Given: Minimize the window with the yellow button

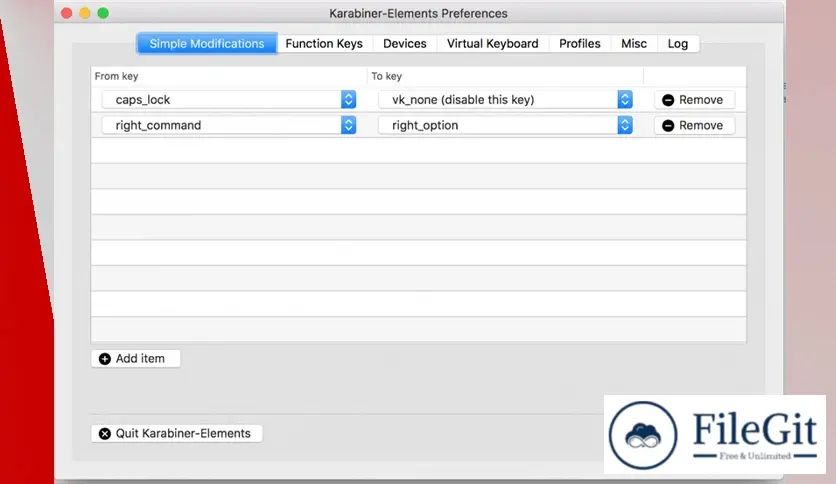Looking at the screenshot, I should click(x=85, y=13).
